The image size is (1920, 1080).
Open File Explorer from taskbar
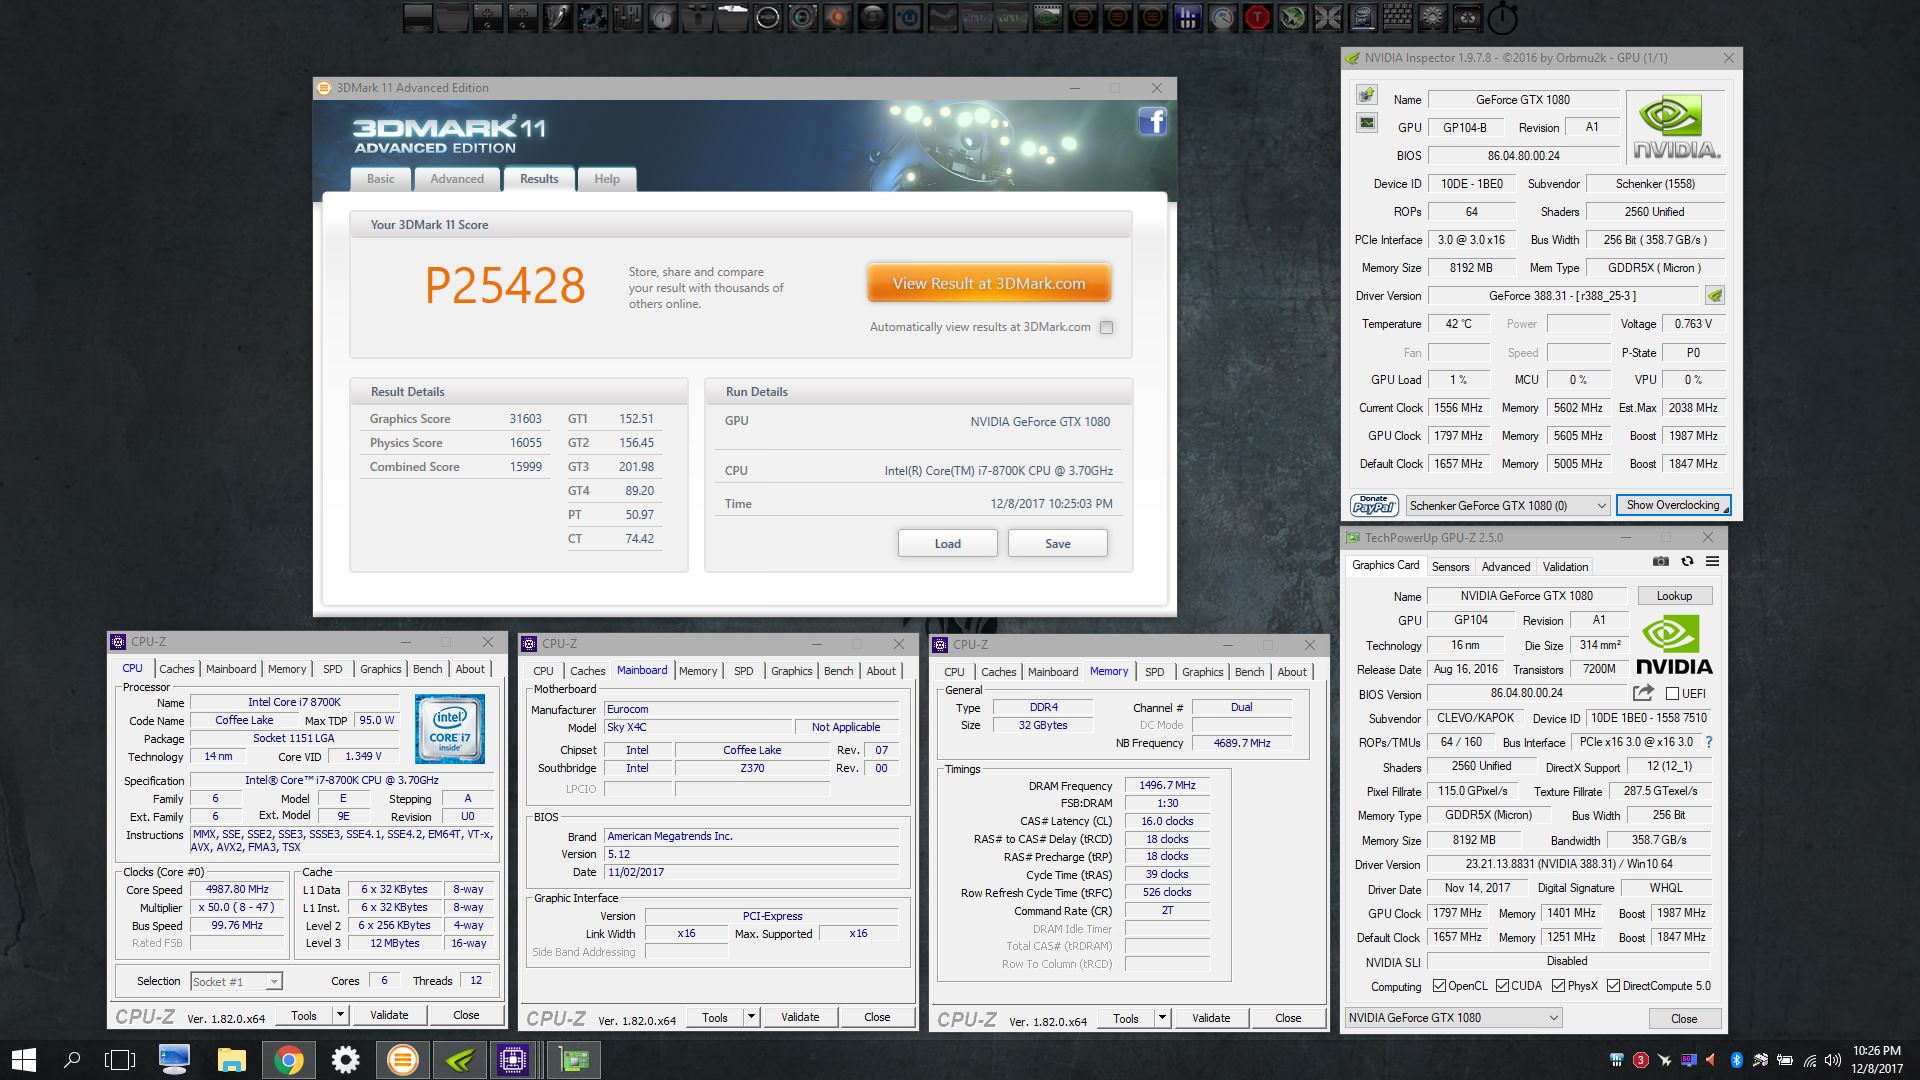pos(232,1060)
